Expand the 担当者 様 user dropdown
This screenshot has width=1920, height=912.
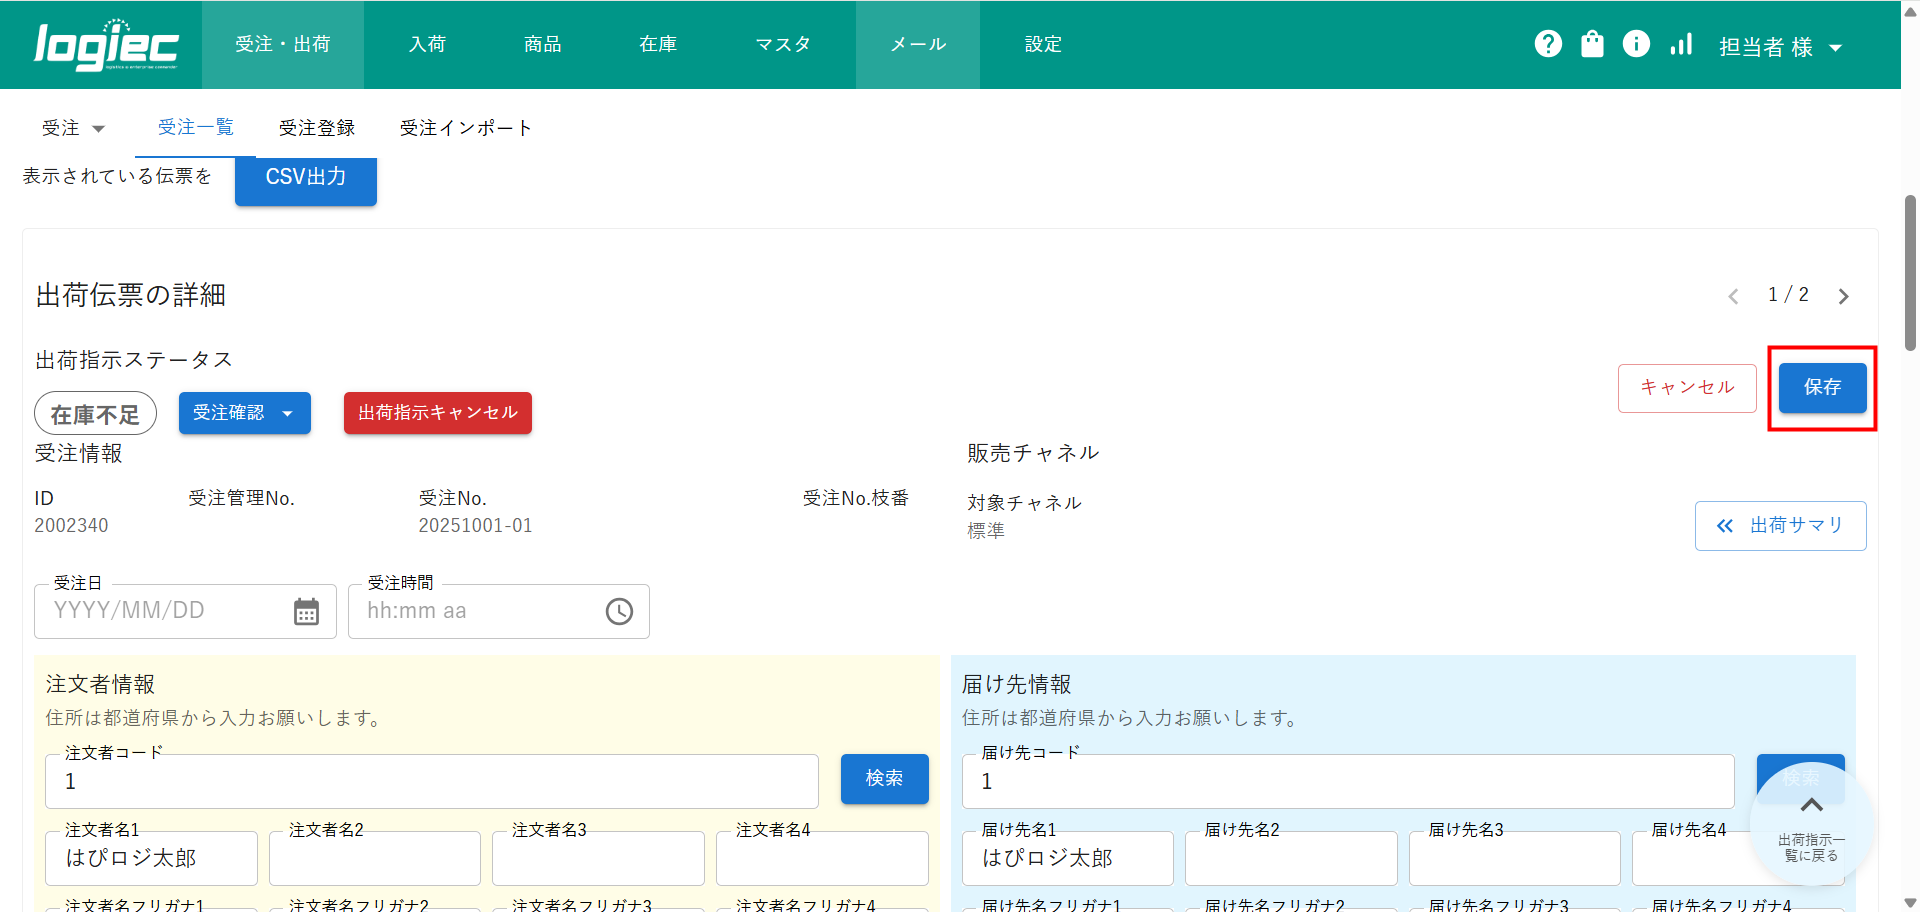pyautogui.click(x=1780, y=47)
